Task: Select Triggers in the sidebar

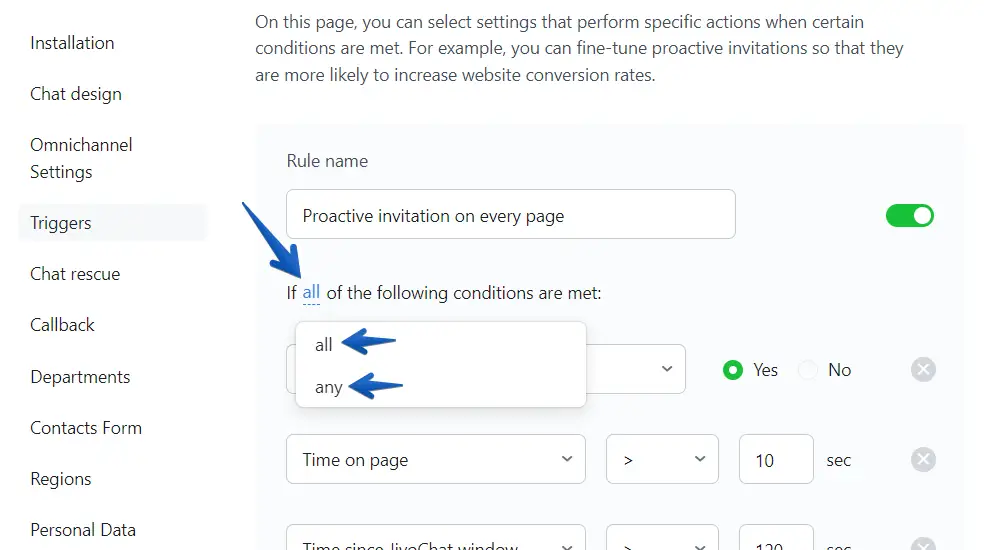Action: click(x=61, y=223)
